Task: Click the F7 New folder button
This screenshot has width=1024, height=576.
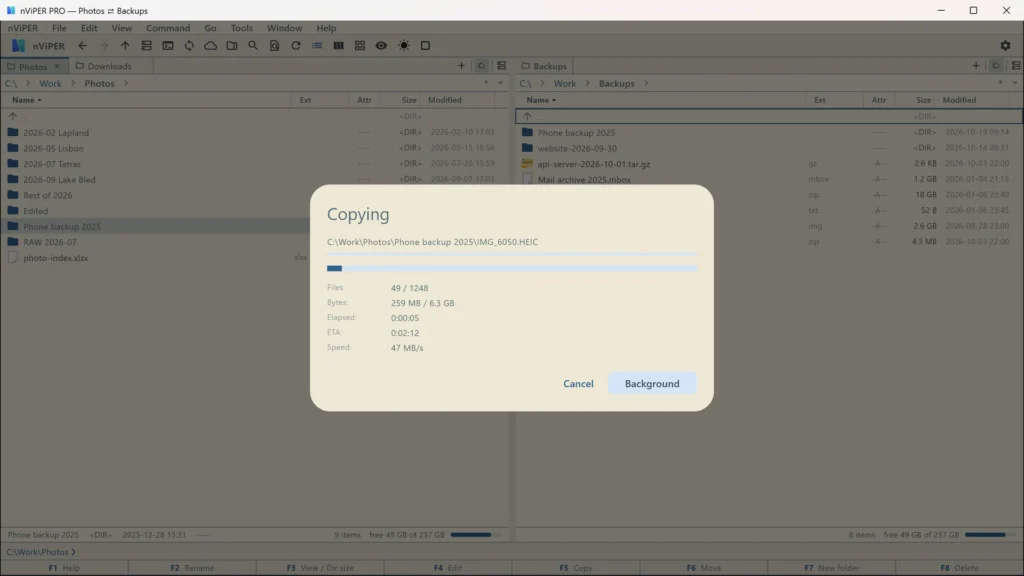Action: pyautogui.click(x=832, y=568)
